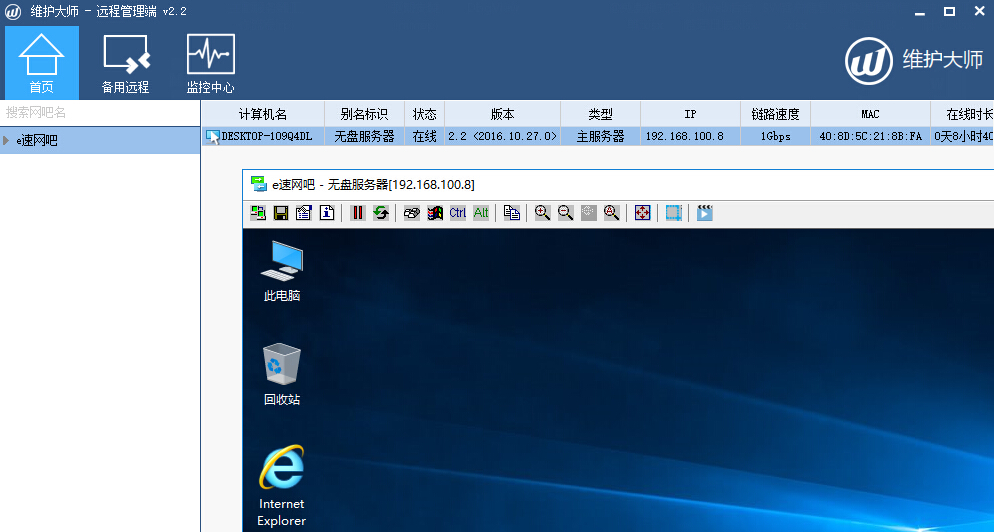Click the MAC column header
The width and height of the screenshot is (994, 532).
click(x=870, y=114)
